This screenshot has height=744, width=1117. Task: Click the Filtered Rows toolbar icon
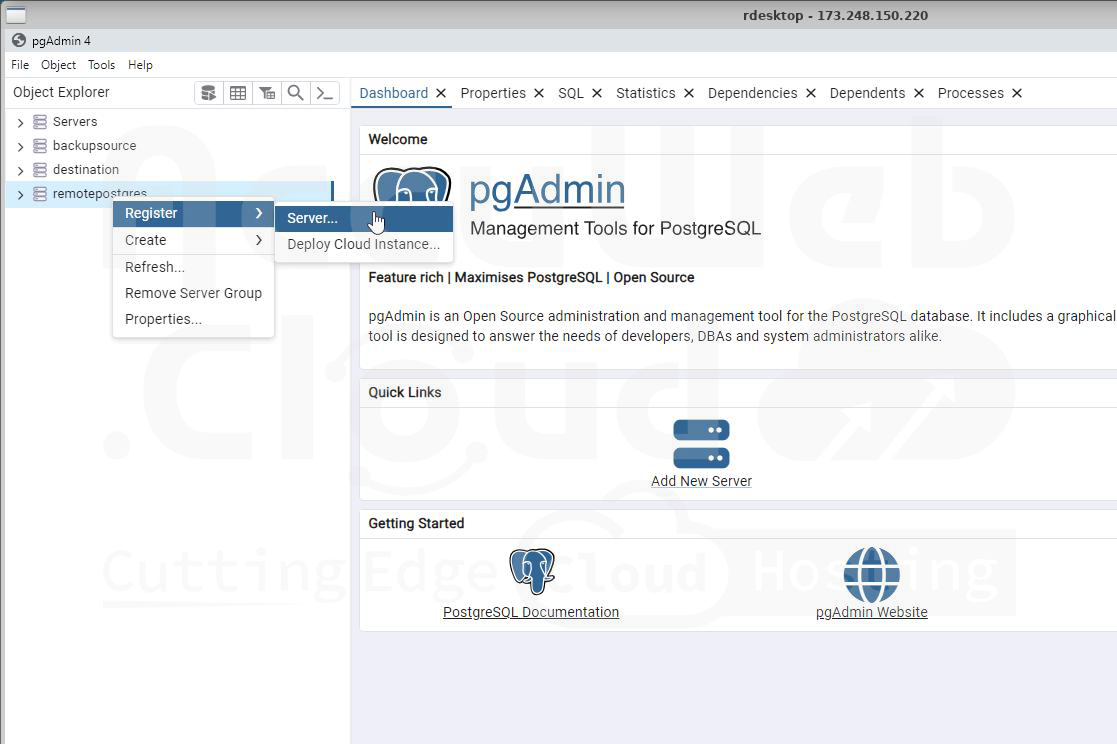(267, 93)
